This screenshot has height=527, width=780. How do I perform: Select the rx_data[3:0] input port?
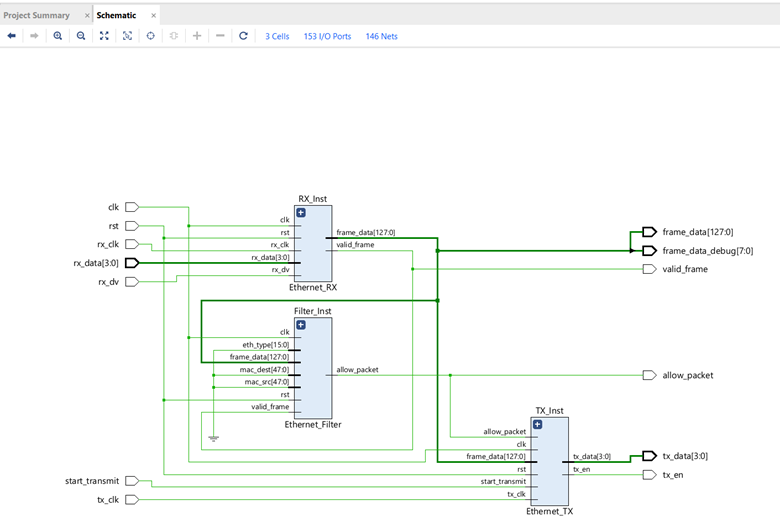[x=131, y=263]
